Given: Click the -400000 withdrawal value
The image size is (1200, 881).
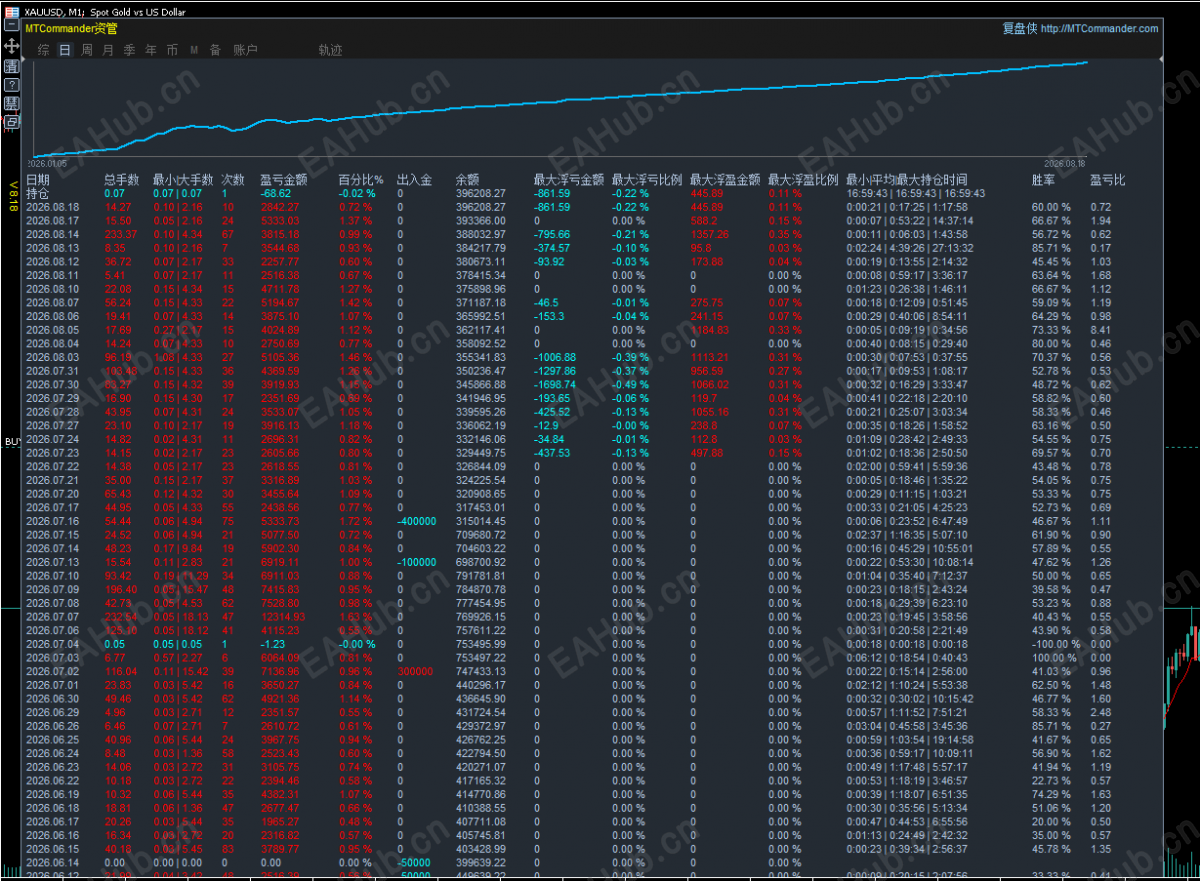Looking at the screenshot, I should [x=417, y=521].
